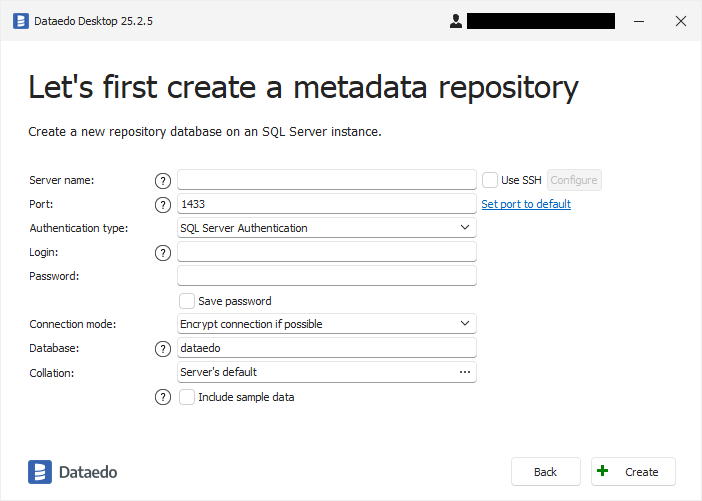The height and width of the screenshot is (501, 702).
Task: Click the disabled Configure SSH button
Action: pos(574,180)
